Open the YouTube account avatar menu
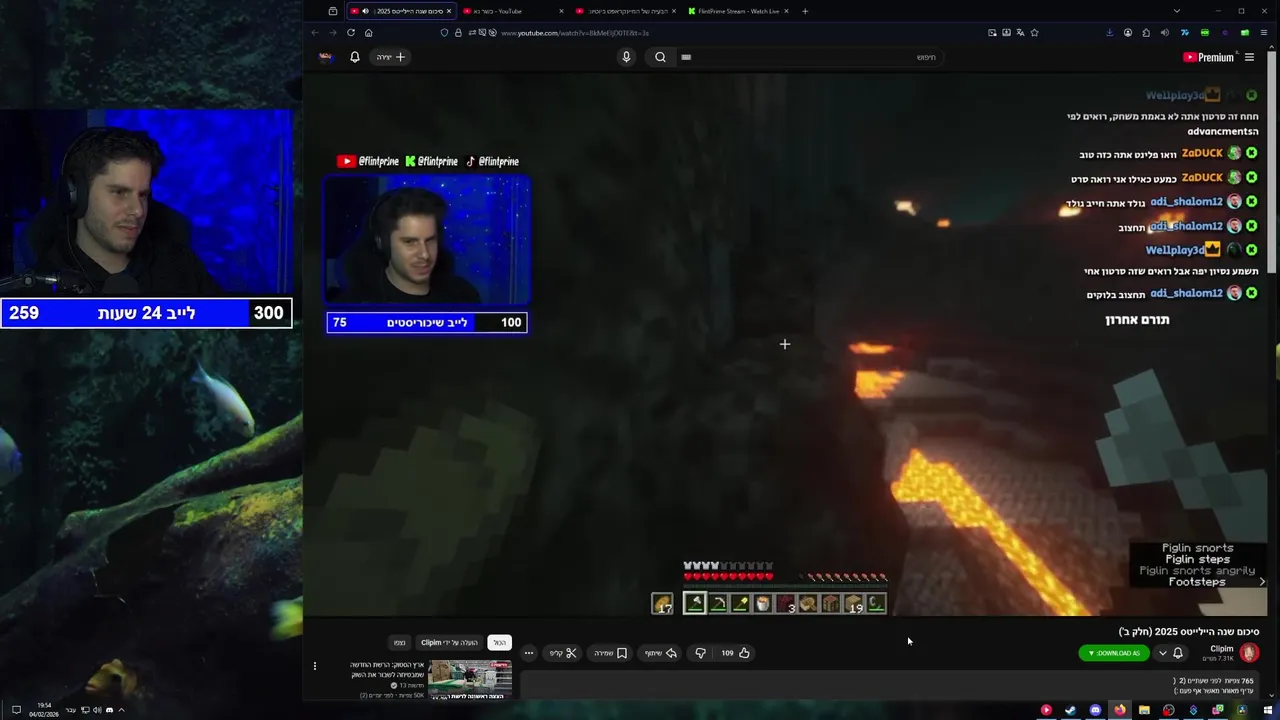 pos(326,57)
